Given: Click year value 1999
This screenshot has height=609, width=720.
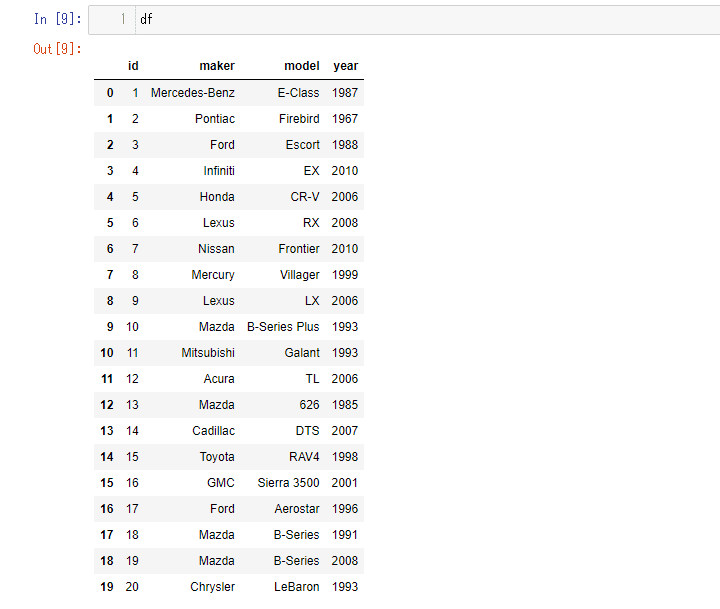Looking at the screenshot, I should coord(345,275).
